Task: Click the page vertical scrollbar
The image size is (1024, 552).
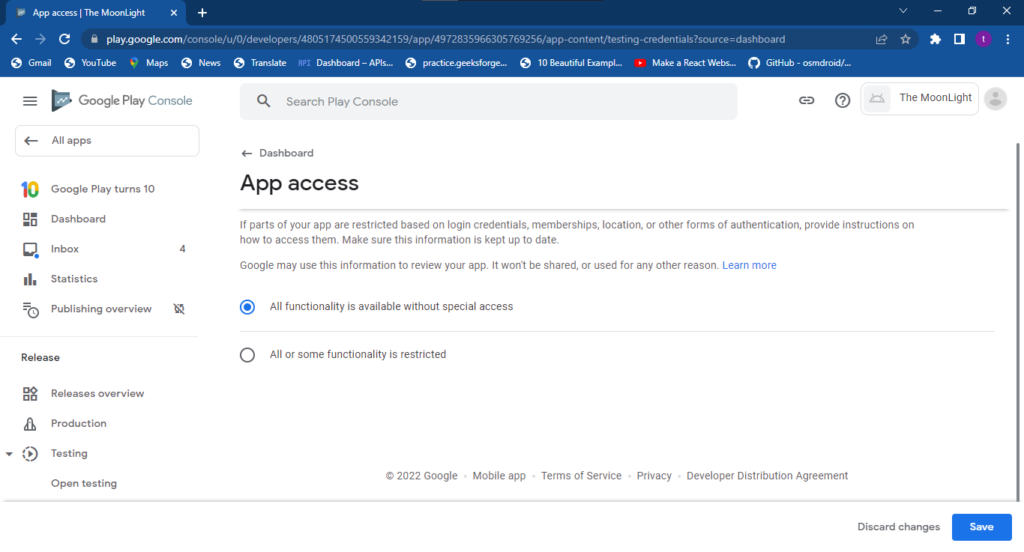Action: 1017,320
